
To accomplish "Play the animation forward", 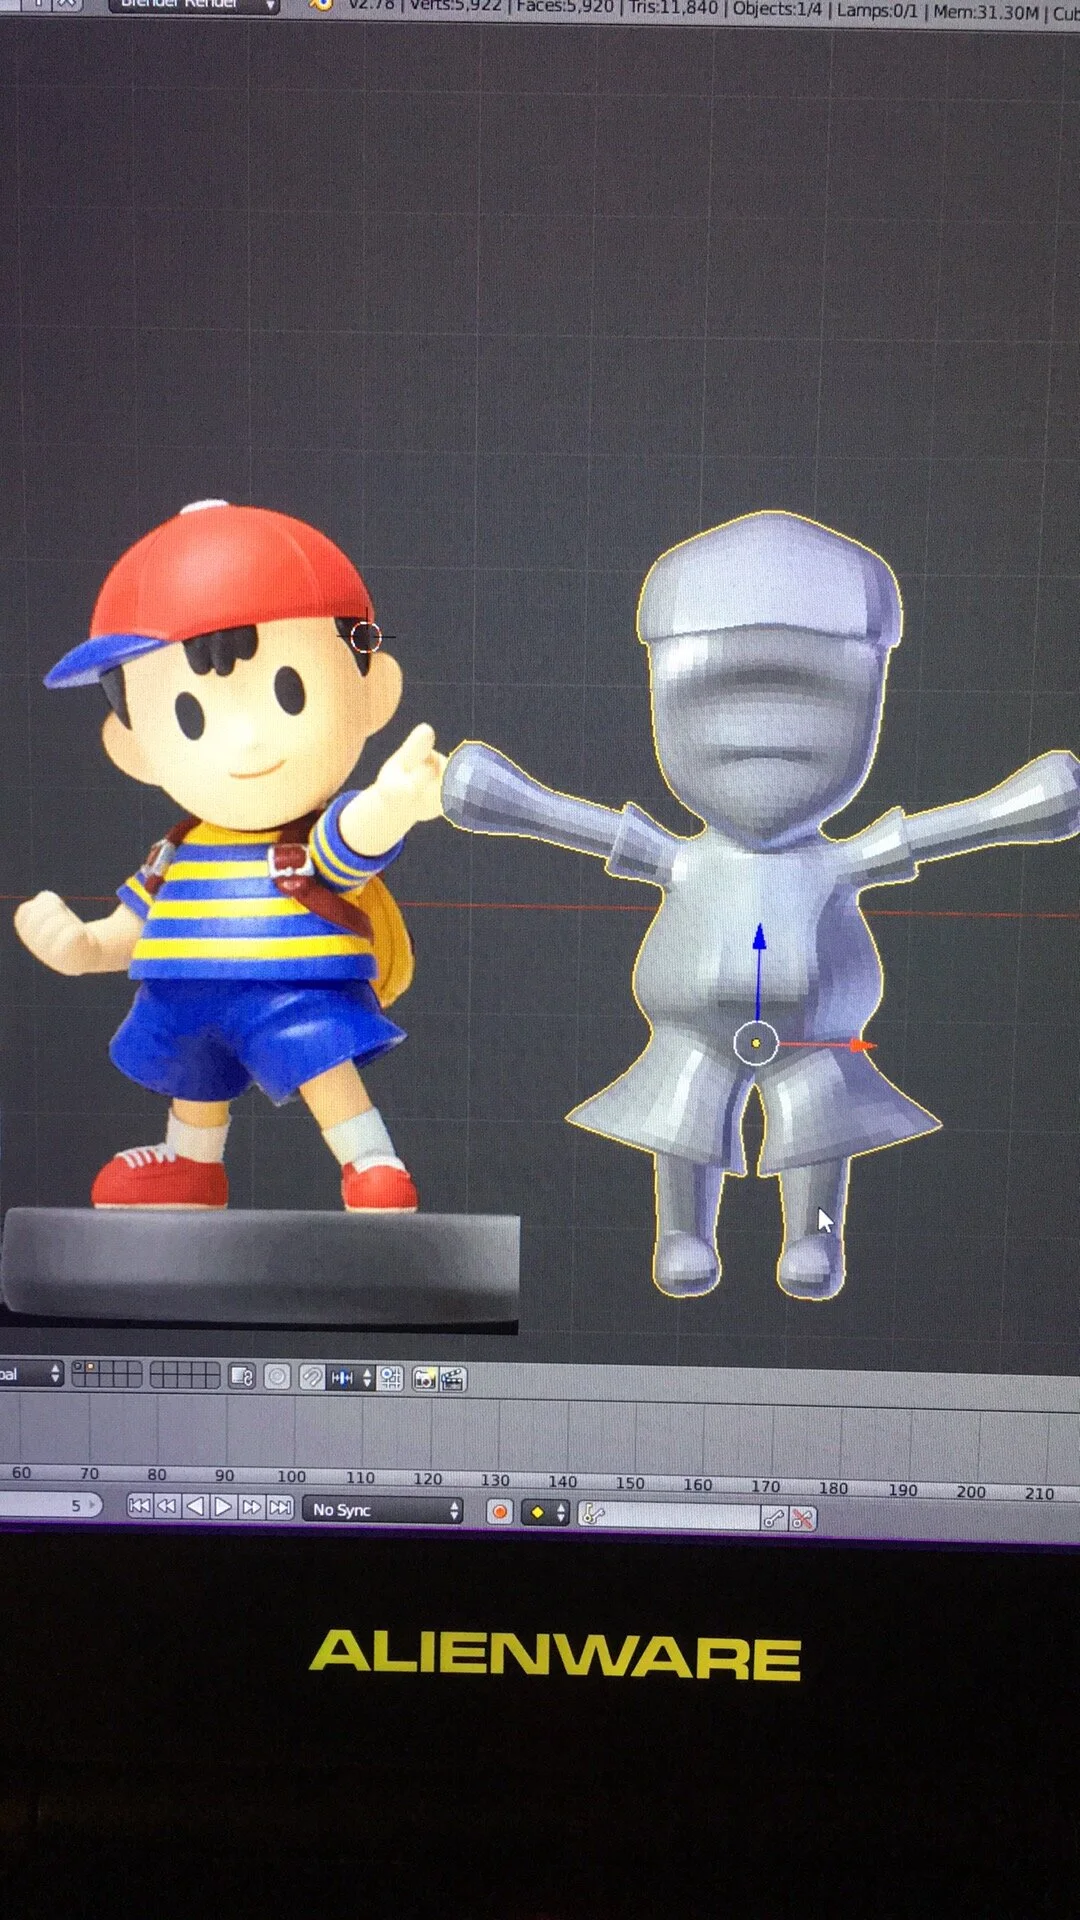I will (x=223, y=1506).
